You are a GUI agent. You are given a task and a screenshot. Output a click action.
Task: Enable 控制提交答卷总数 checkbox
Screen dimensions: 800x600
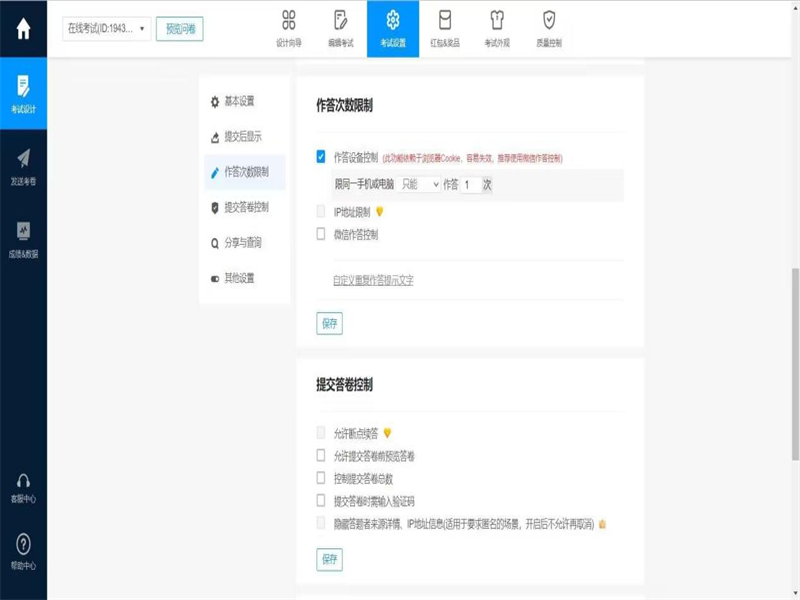[321, 478]
